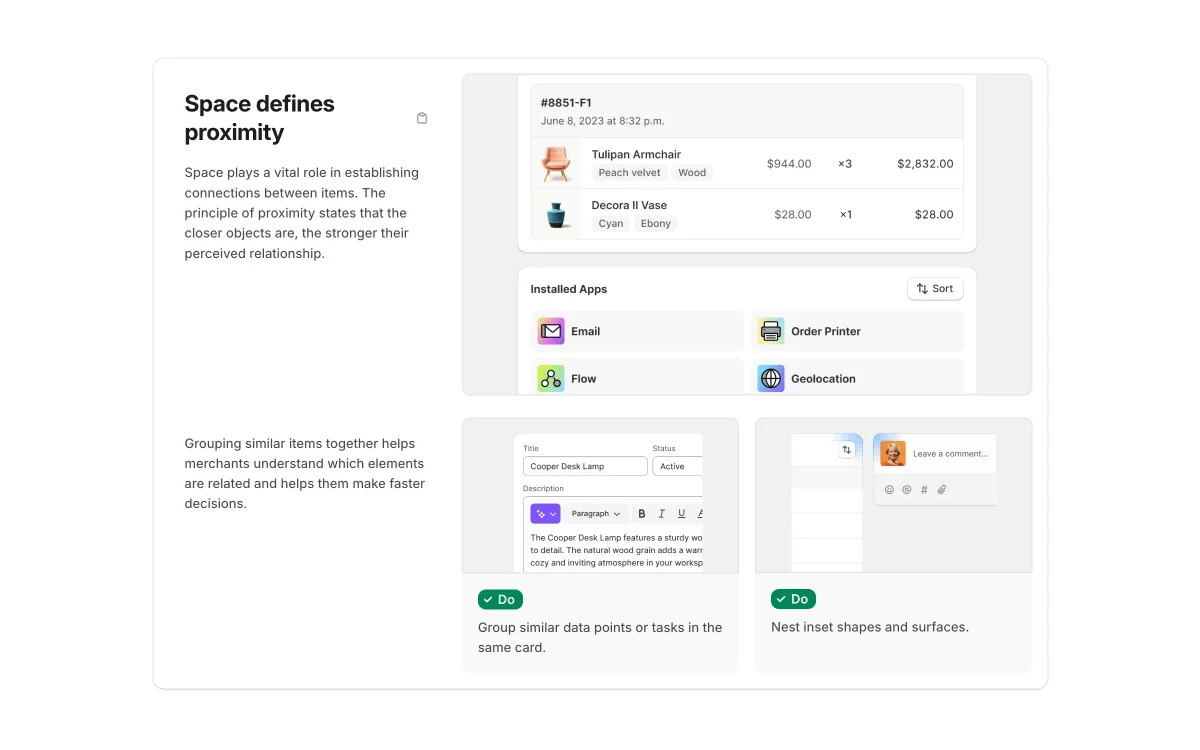Click the Tulipan Armchair product thumbnail

(556, 163)
